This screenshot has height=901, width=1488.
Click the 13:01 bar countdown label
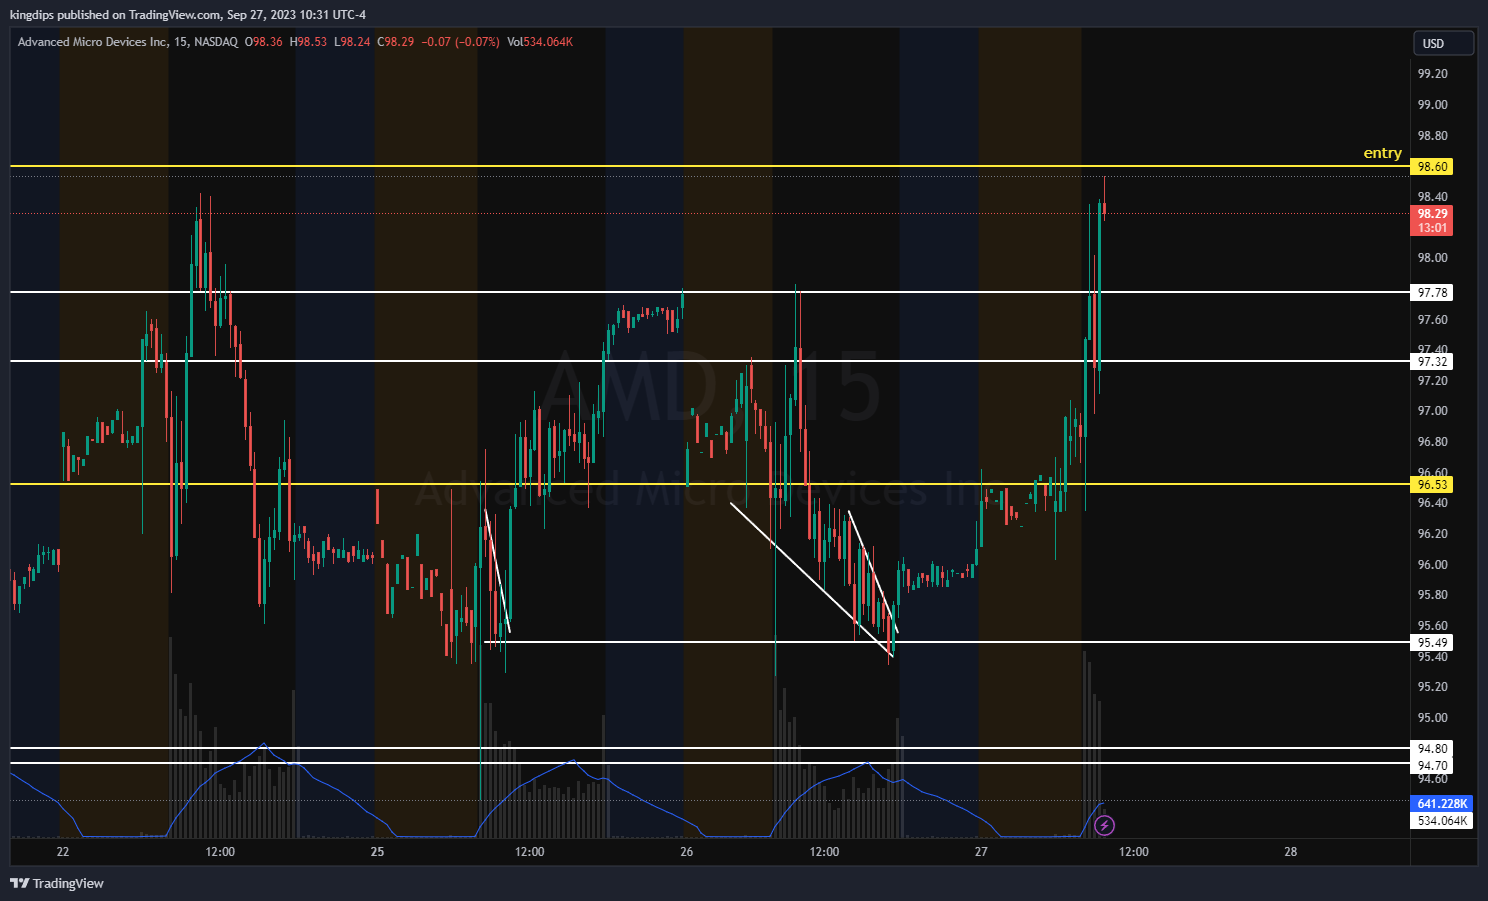tap(1432, 228)
